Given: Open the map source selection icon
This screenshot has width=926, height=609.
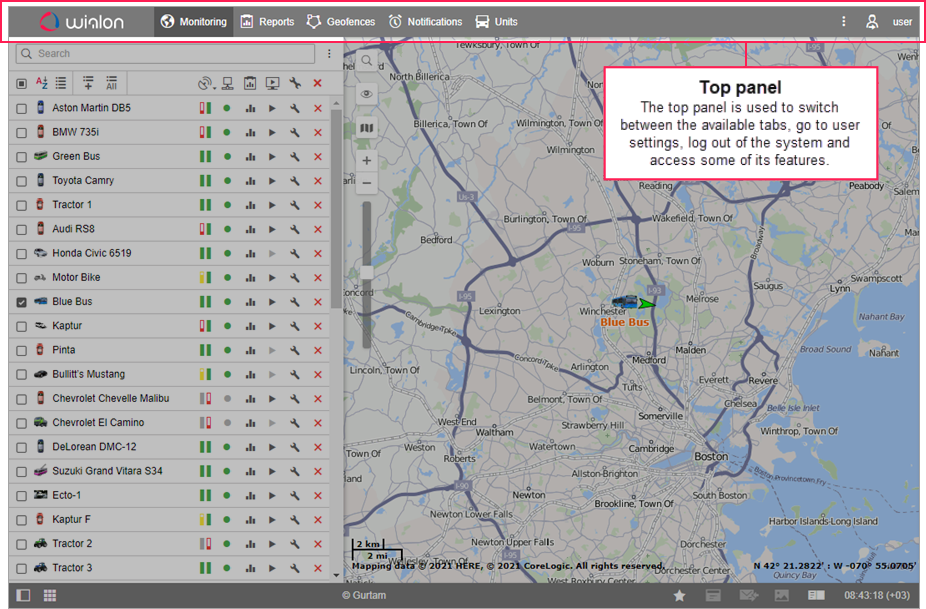Looking at the screenshot, I should [367, 128].
